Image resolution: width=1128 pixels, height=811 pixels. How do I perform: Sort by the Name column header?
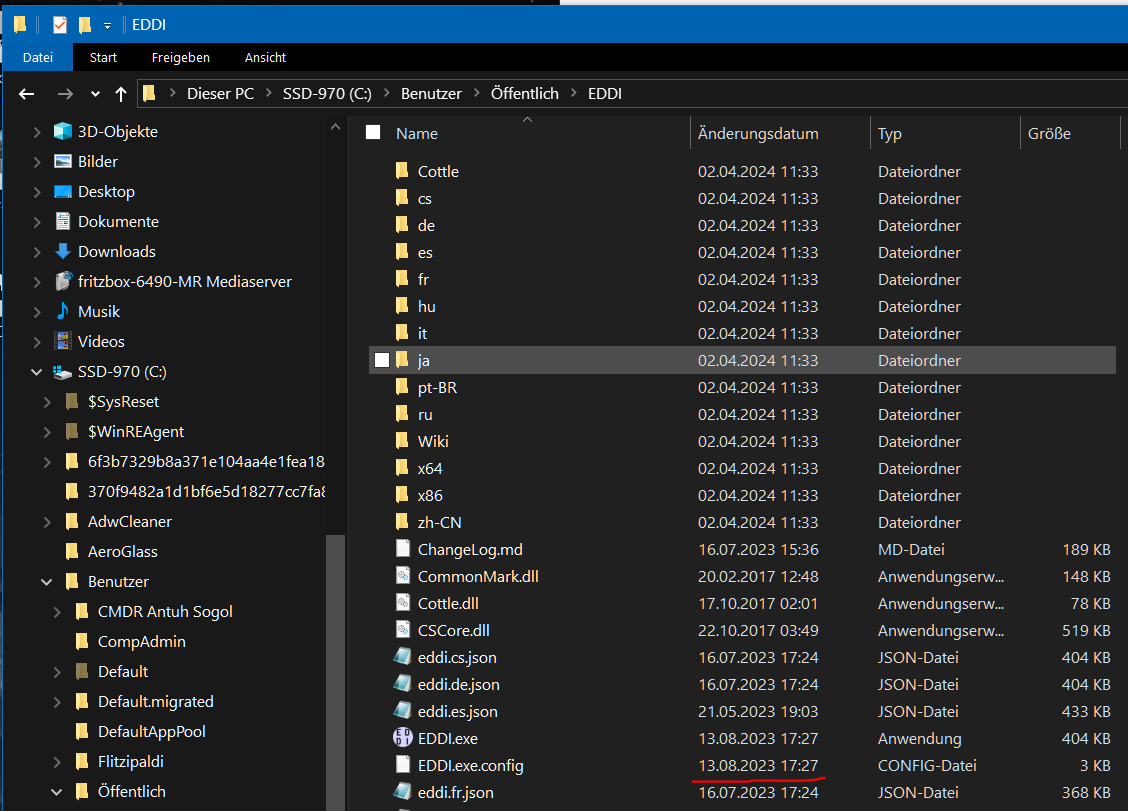[417, 134]
